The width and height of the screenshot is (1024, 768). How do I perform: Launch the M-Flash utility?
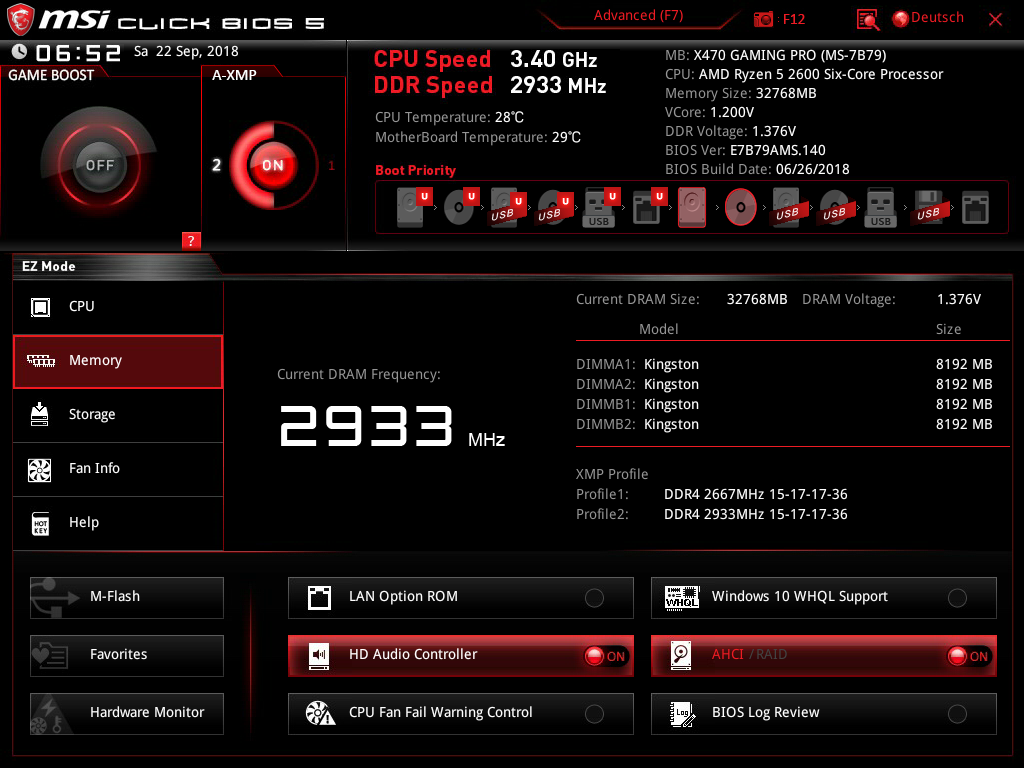pyautogui.click(x=126, y=597)
